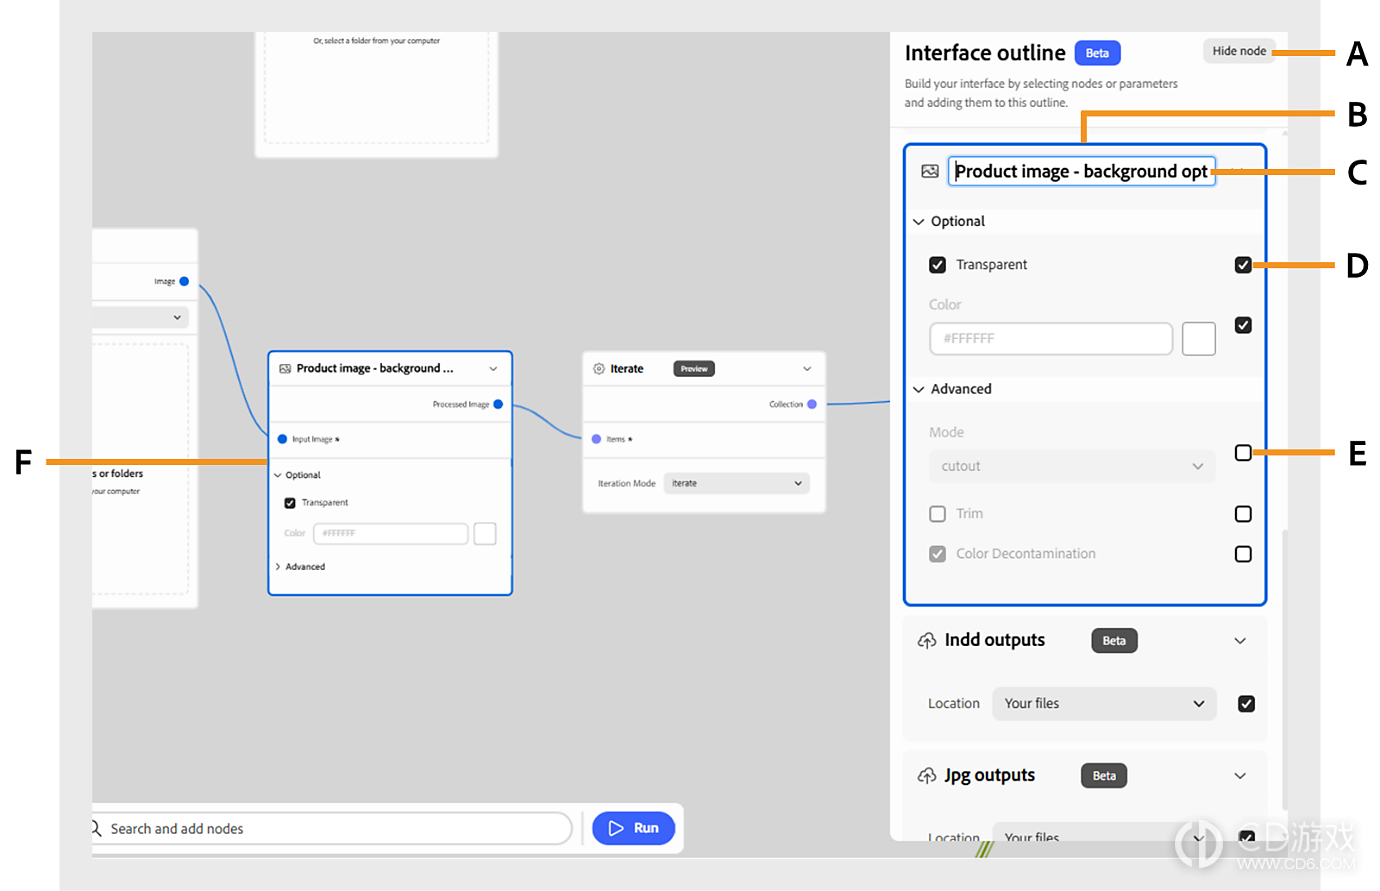The image size is (1380, 891).
Task: Click the Iterate node Items input port
Action: [x=596, y=439]
